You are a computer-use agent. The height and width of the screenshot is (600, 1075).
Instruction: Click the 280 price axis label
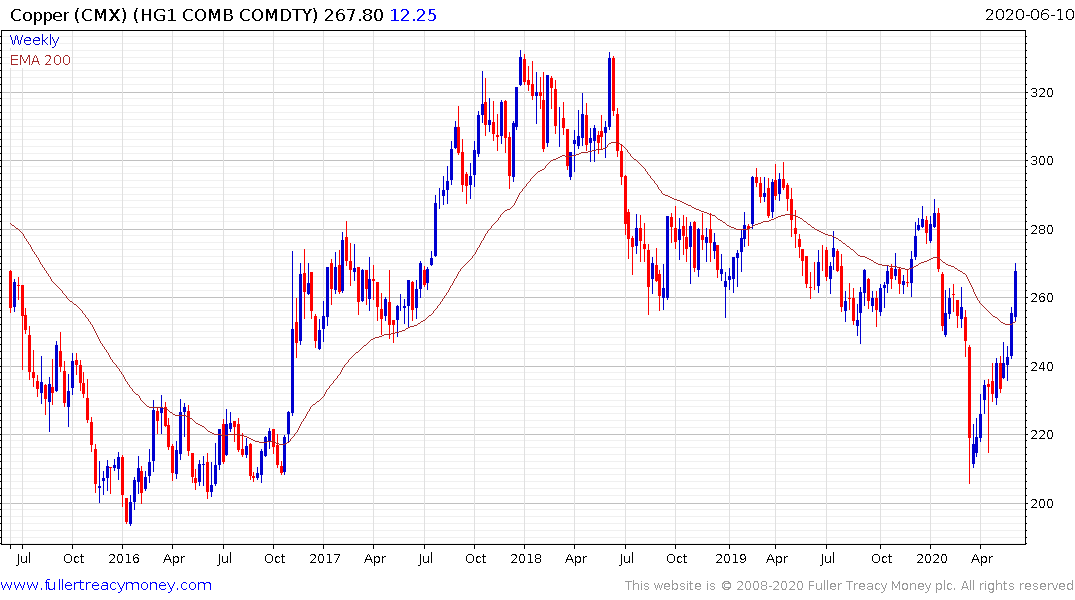coord(1042,230)
